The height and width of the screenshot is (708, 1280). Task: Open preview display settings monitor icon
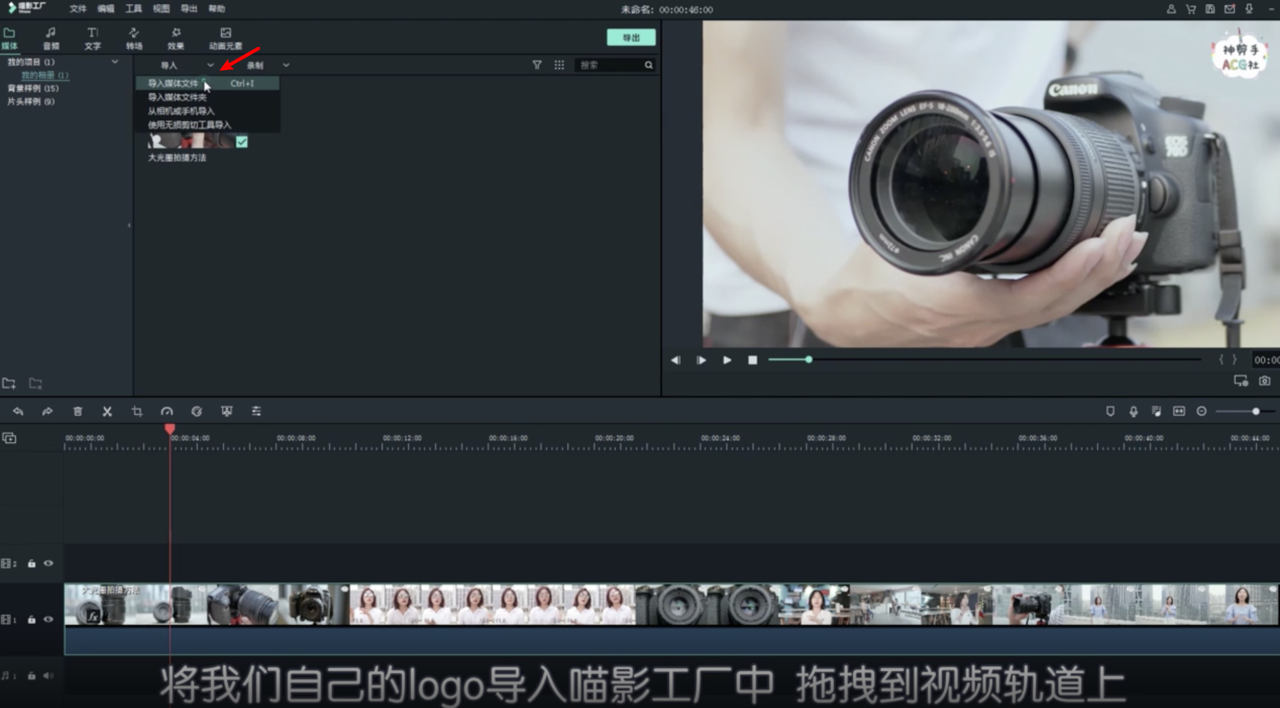(x=1241, y=381)
